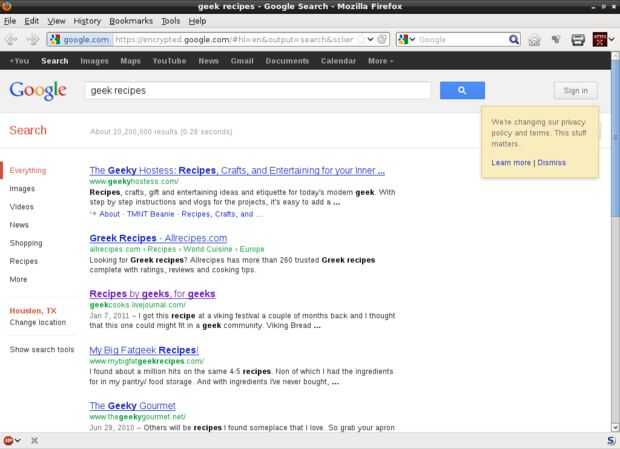This screenshot has width=620, height=449.
Task: Open the search engine selector dropdown
Action: [406, 40]
